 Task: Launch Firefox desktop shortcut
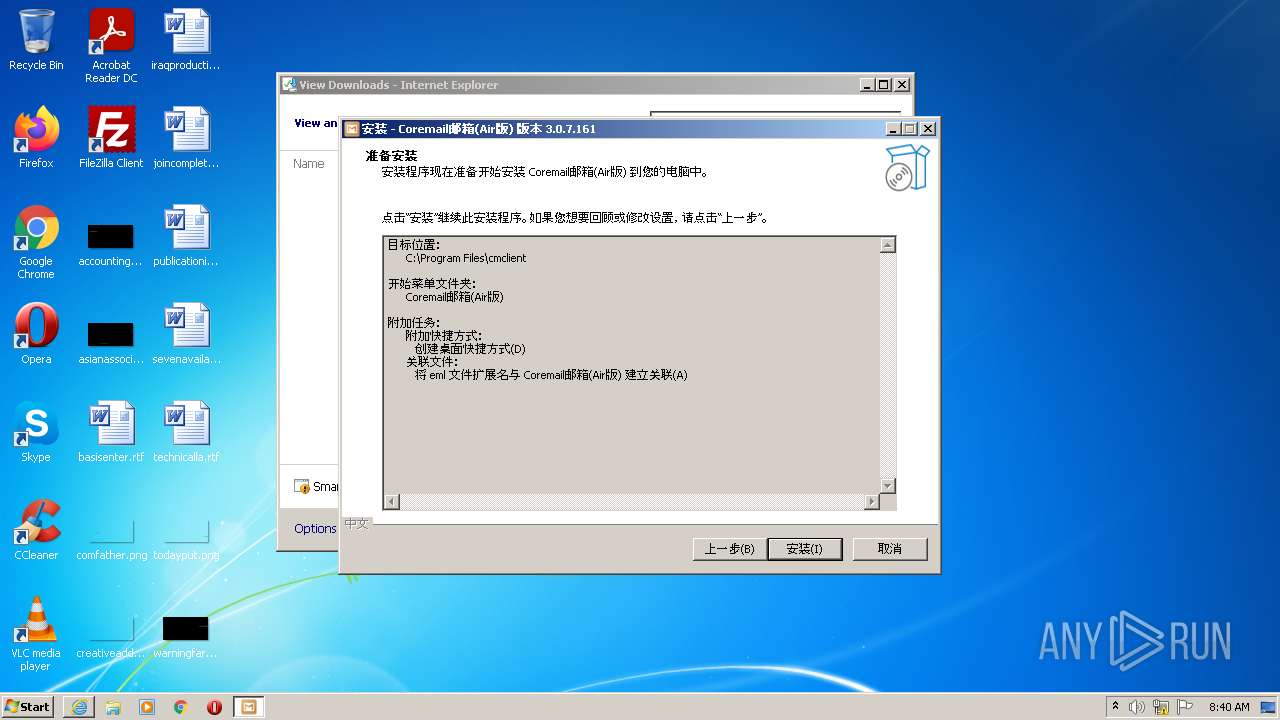36,138
